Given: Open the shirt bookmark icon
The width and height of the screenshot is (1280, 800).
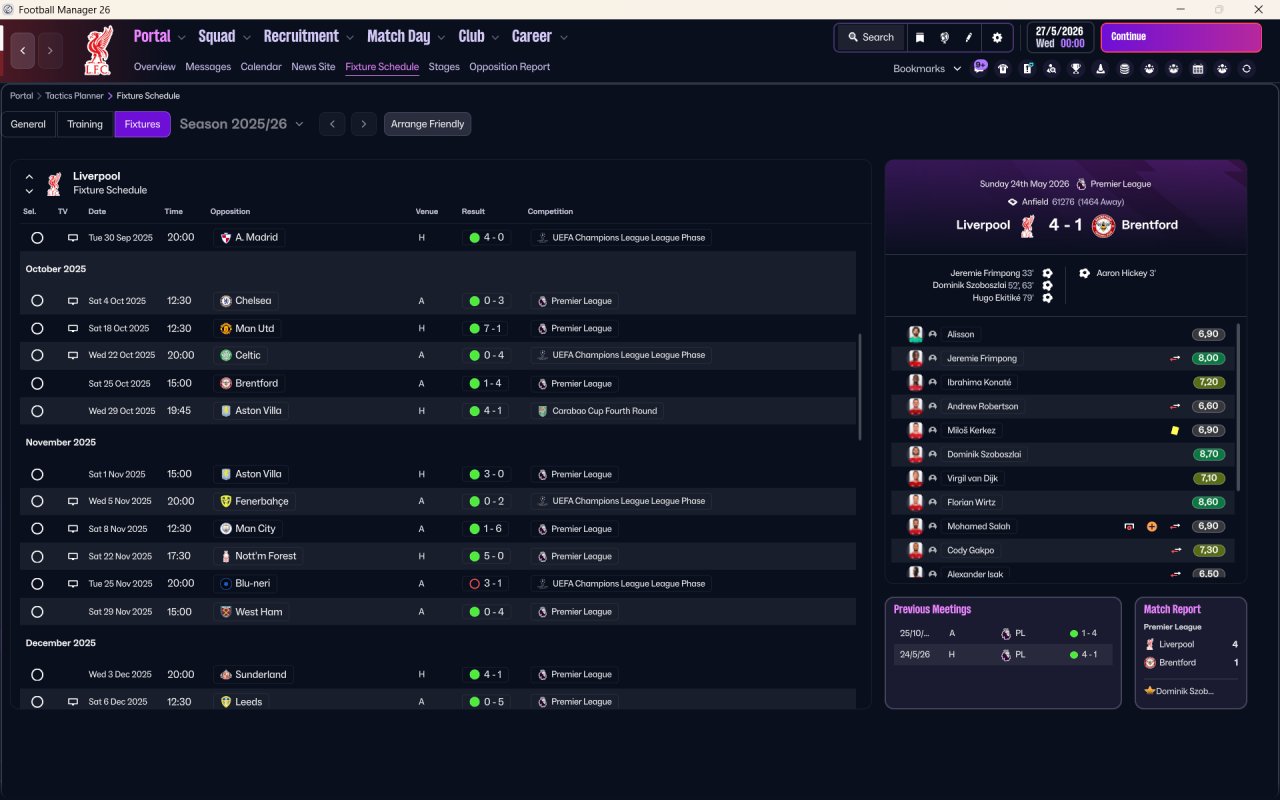Looking at the screenshot, I should (x=1003, y=69).
